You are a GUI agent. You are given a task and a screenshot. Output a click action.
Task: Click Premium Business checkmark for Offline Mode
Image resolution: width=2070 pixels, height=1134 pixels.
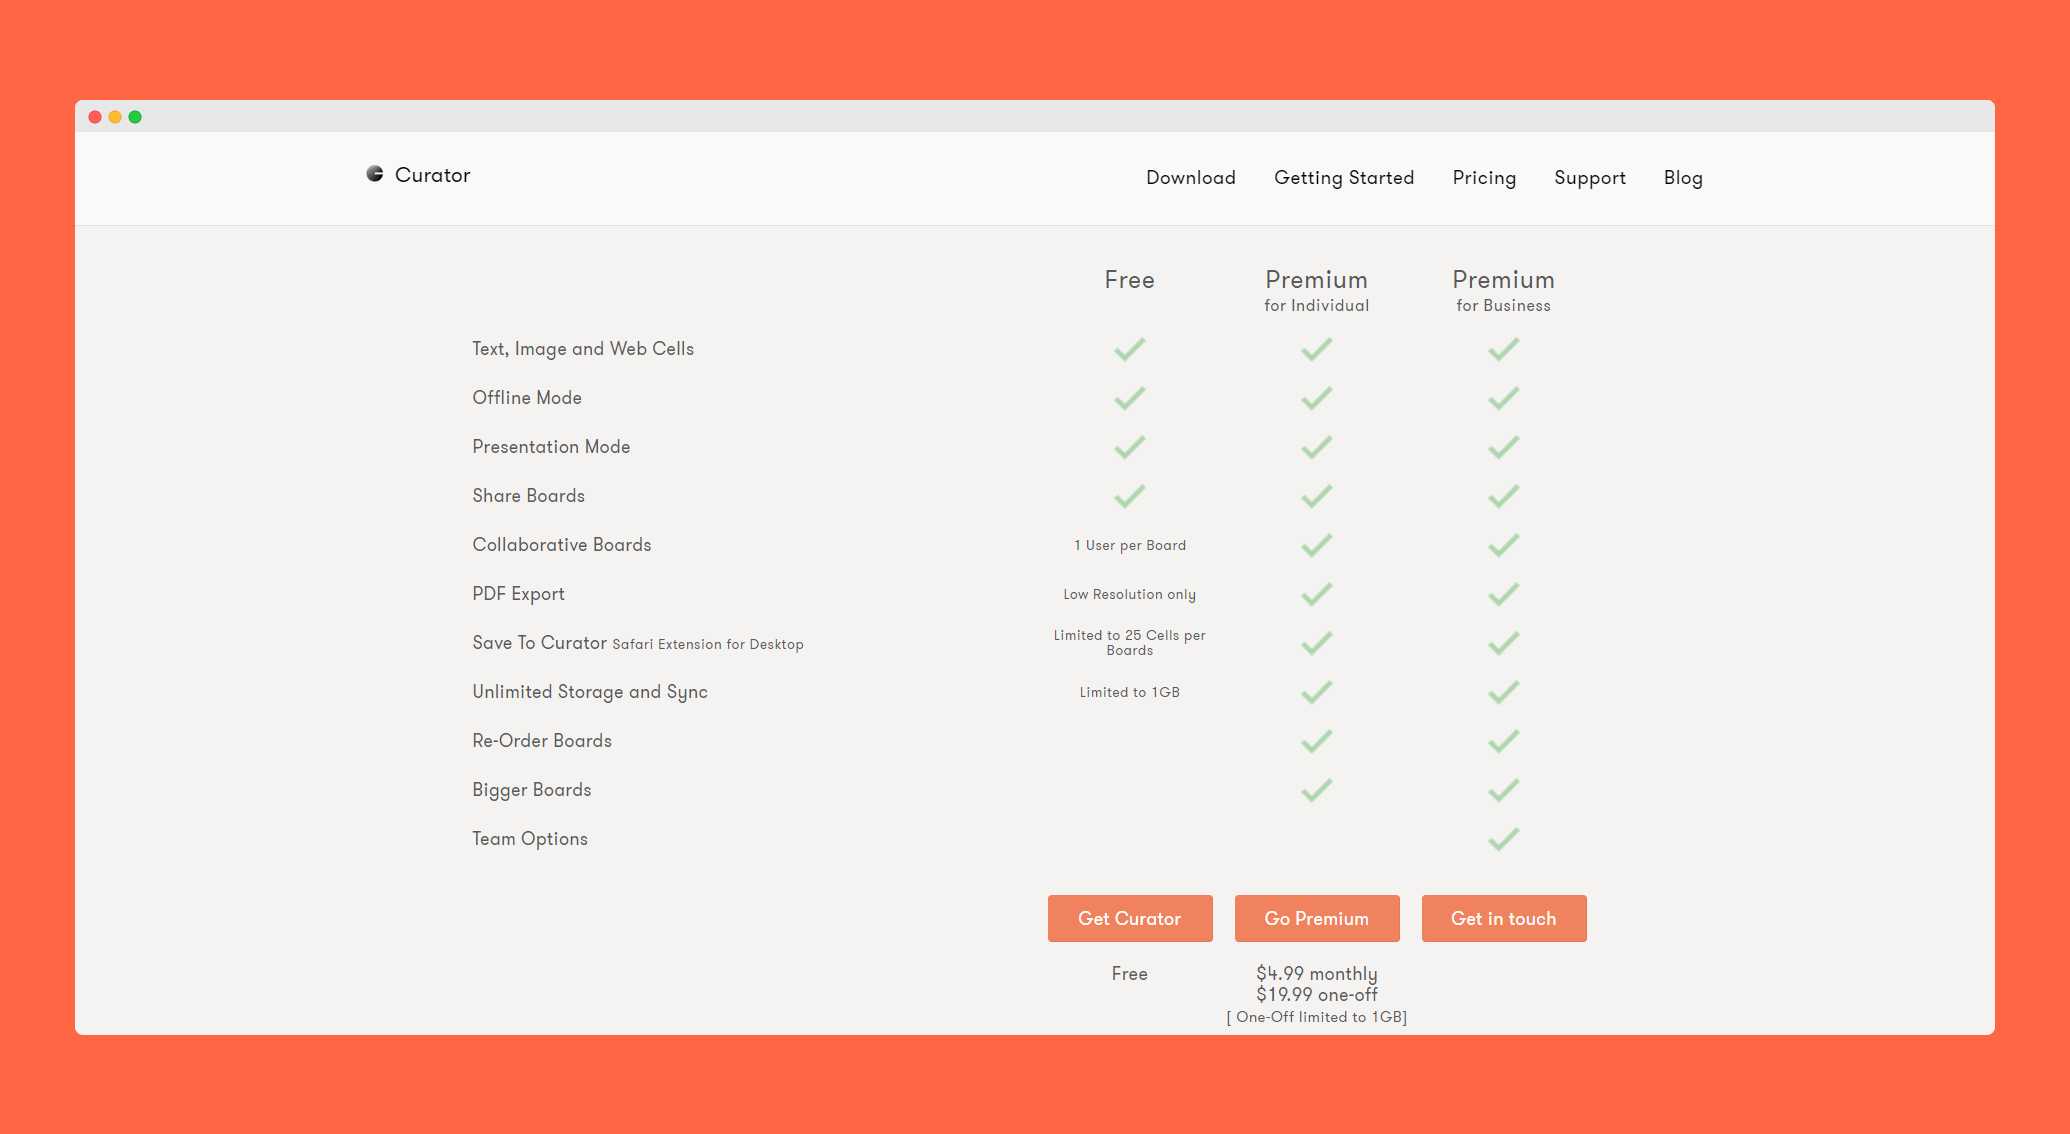click(1504, 398)
